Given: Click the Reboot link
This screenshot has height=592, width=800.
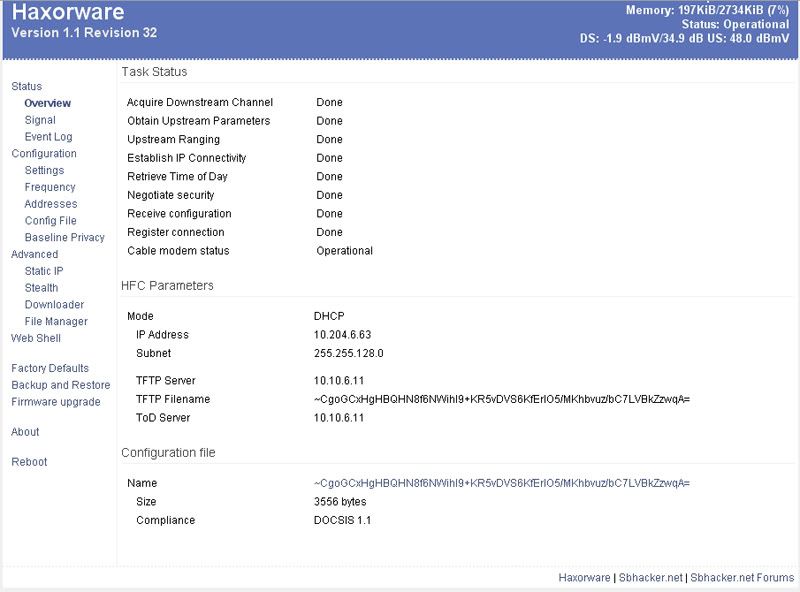Looking at the screenshot, I should (29, 462).
